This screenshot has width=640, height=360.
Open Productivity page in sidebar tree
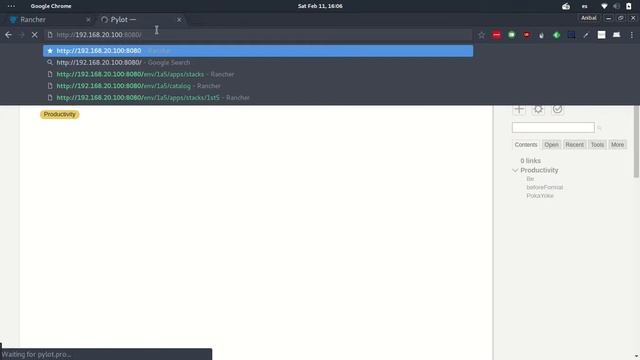click(539, 170)
